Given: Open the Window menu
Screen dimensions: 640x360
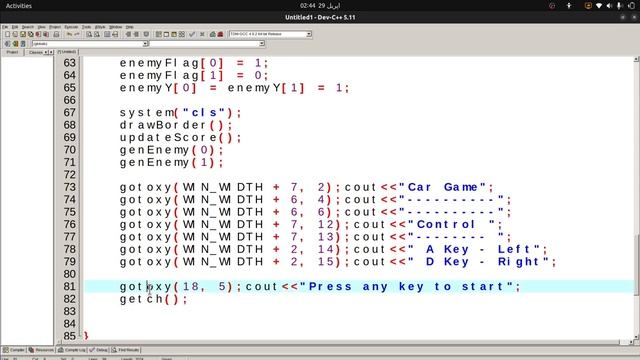Looking at the screenshot, I should [116, 27].
